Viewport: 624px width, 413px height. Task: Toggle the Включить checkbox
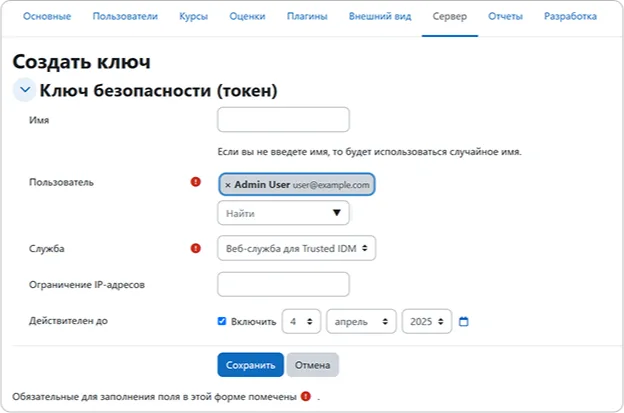[x=222, y=322]
